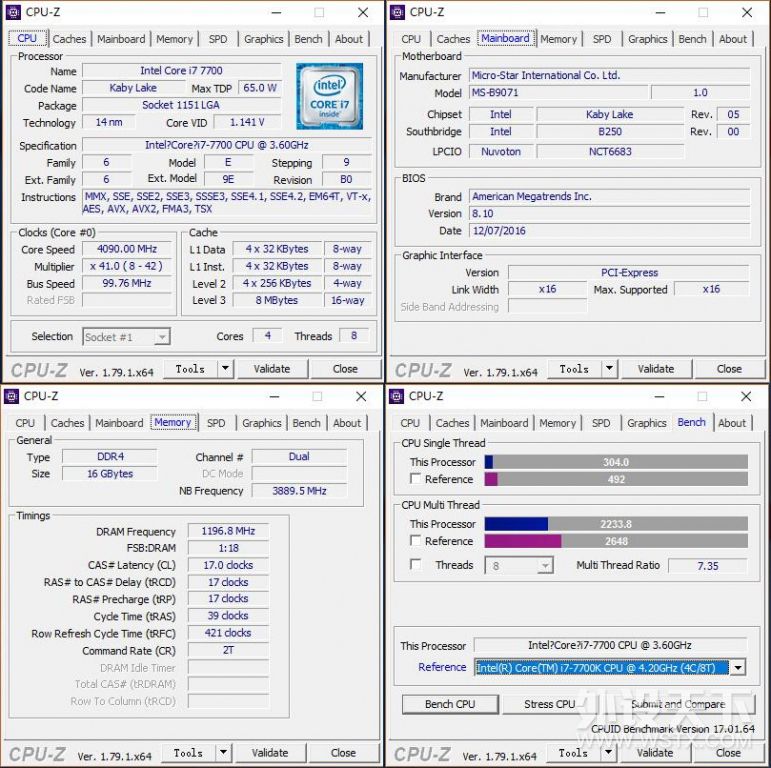Open Tools dropdown arrow in Bench window
This screenshot has width=771, height=768.
tap(609, 752)
